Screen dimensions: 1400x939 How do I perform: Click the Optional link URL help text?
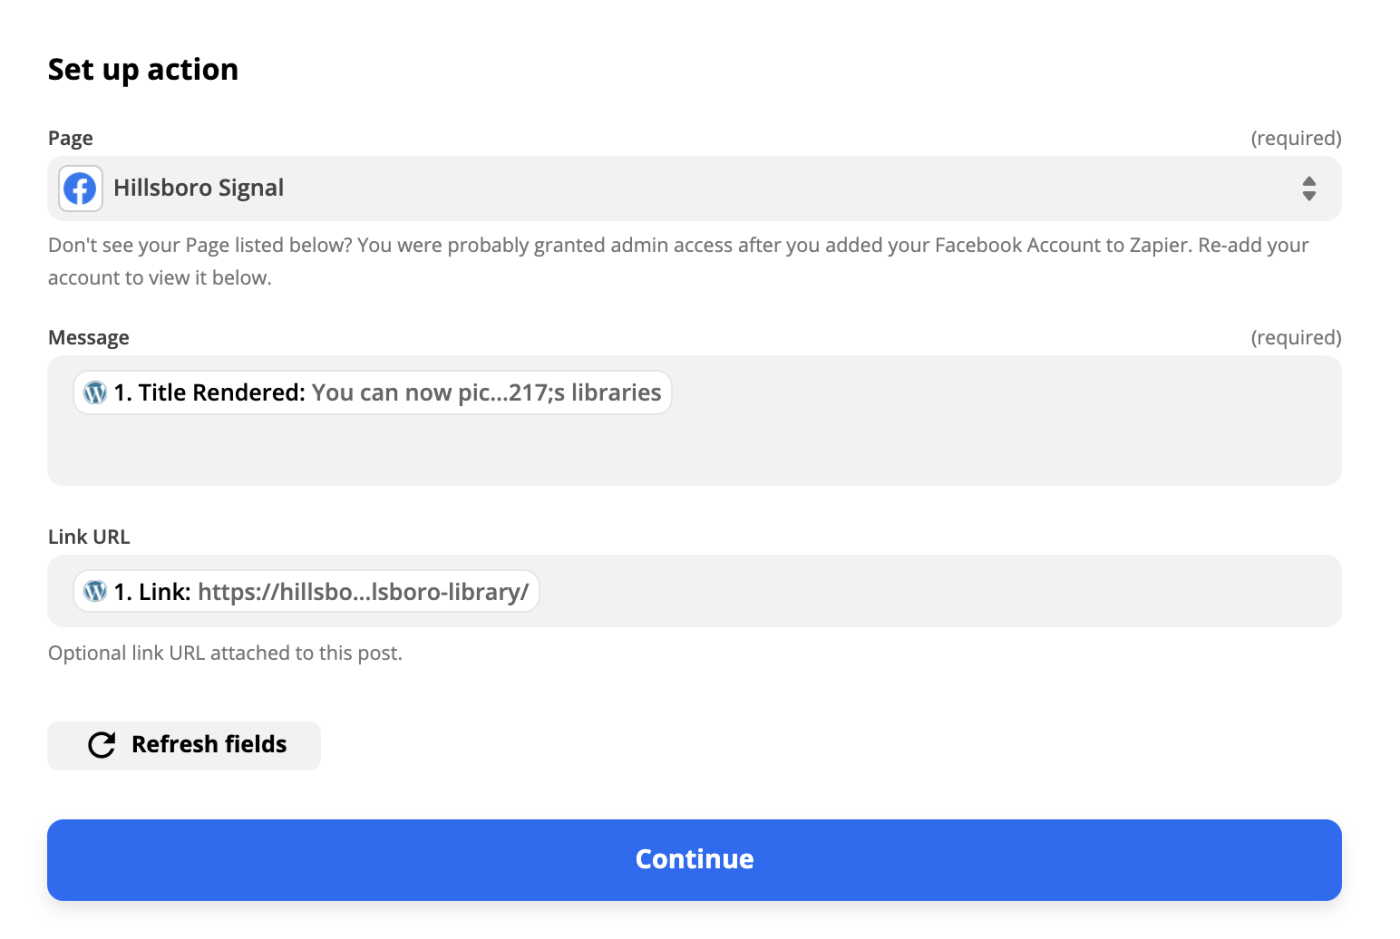(225, 653)
